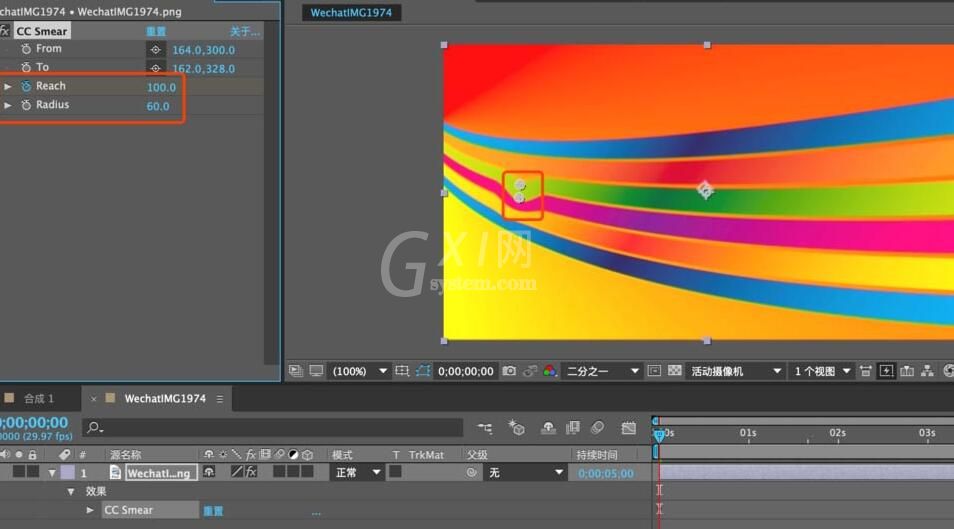This screenshot has height=529, width=954.
Task: Click the draft 3D icon
Action: (x=517, y=428)
